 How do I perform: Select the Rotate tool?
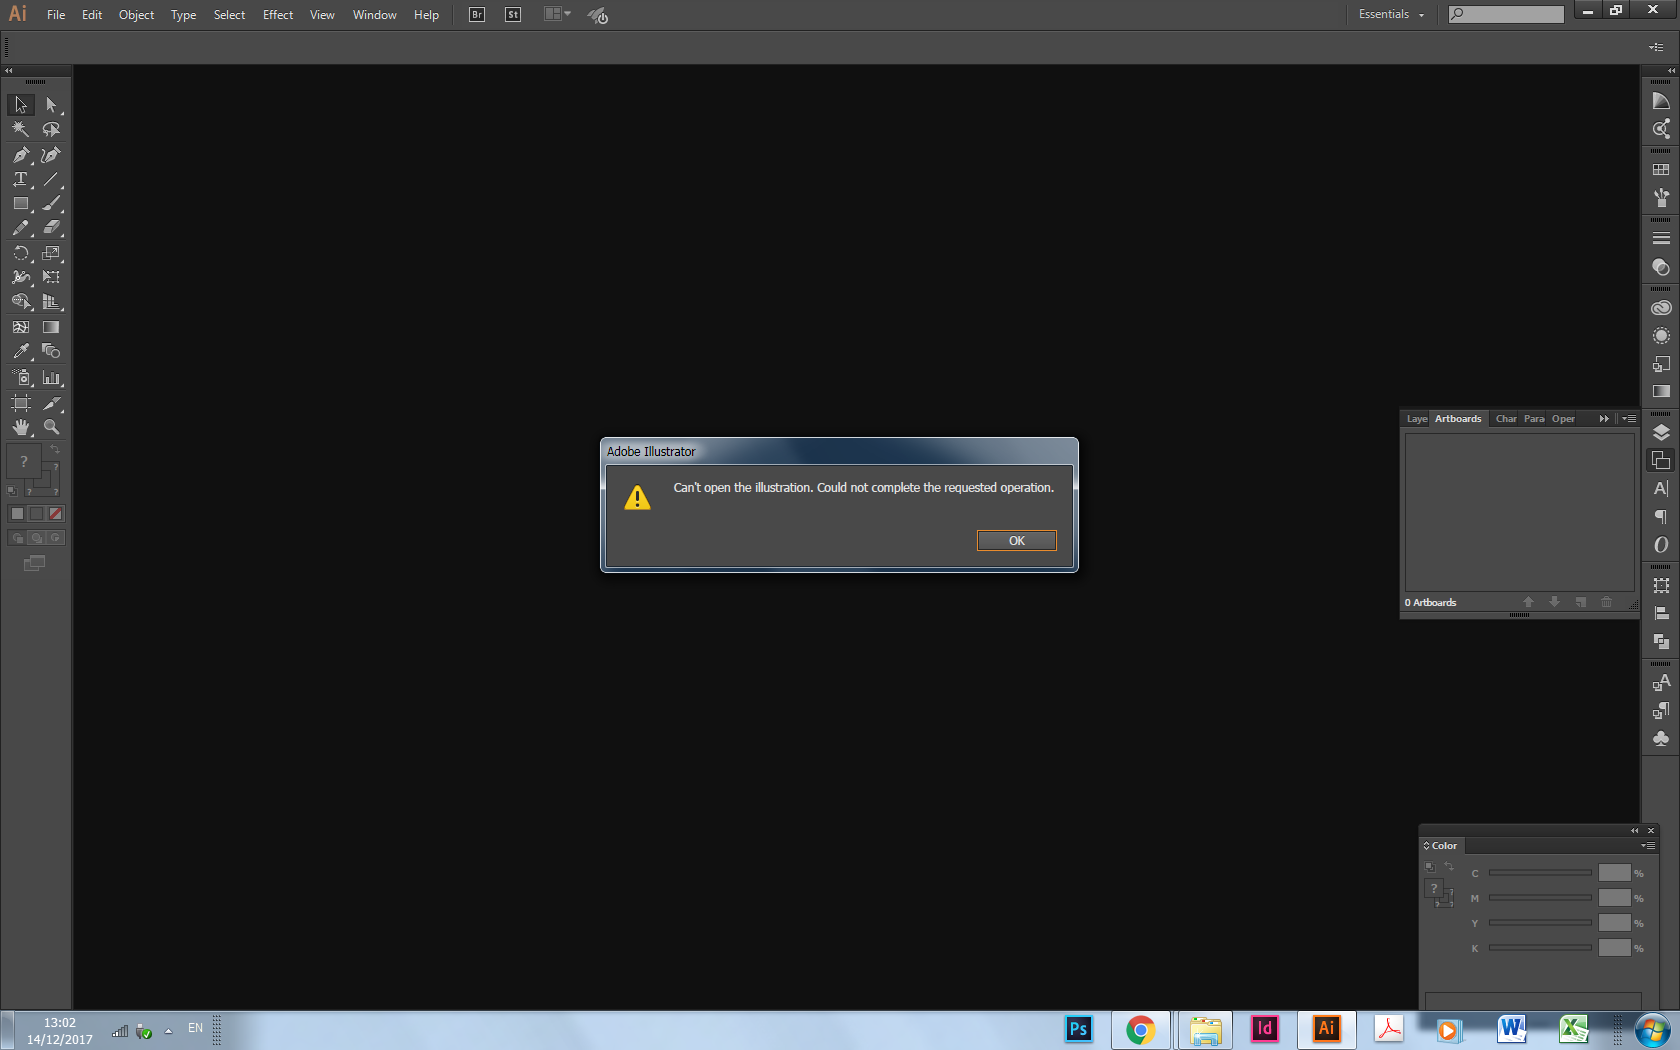coord(21,253)
